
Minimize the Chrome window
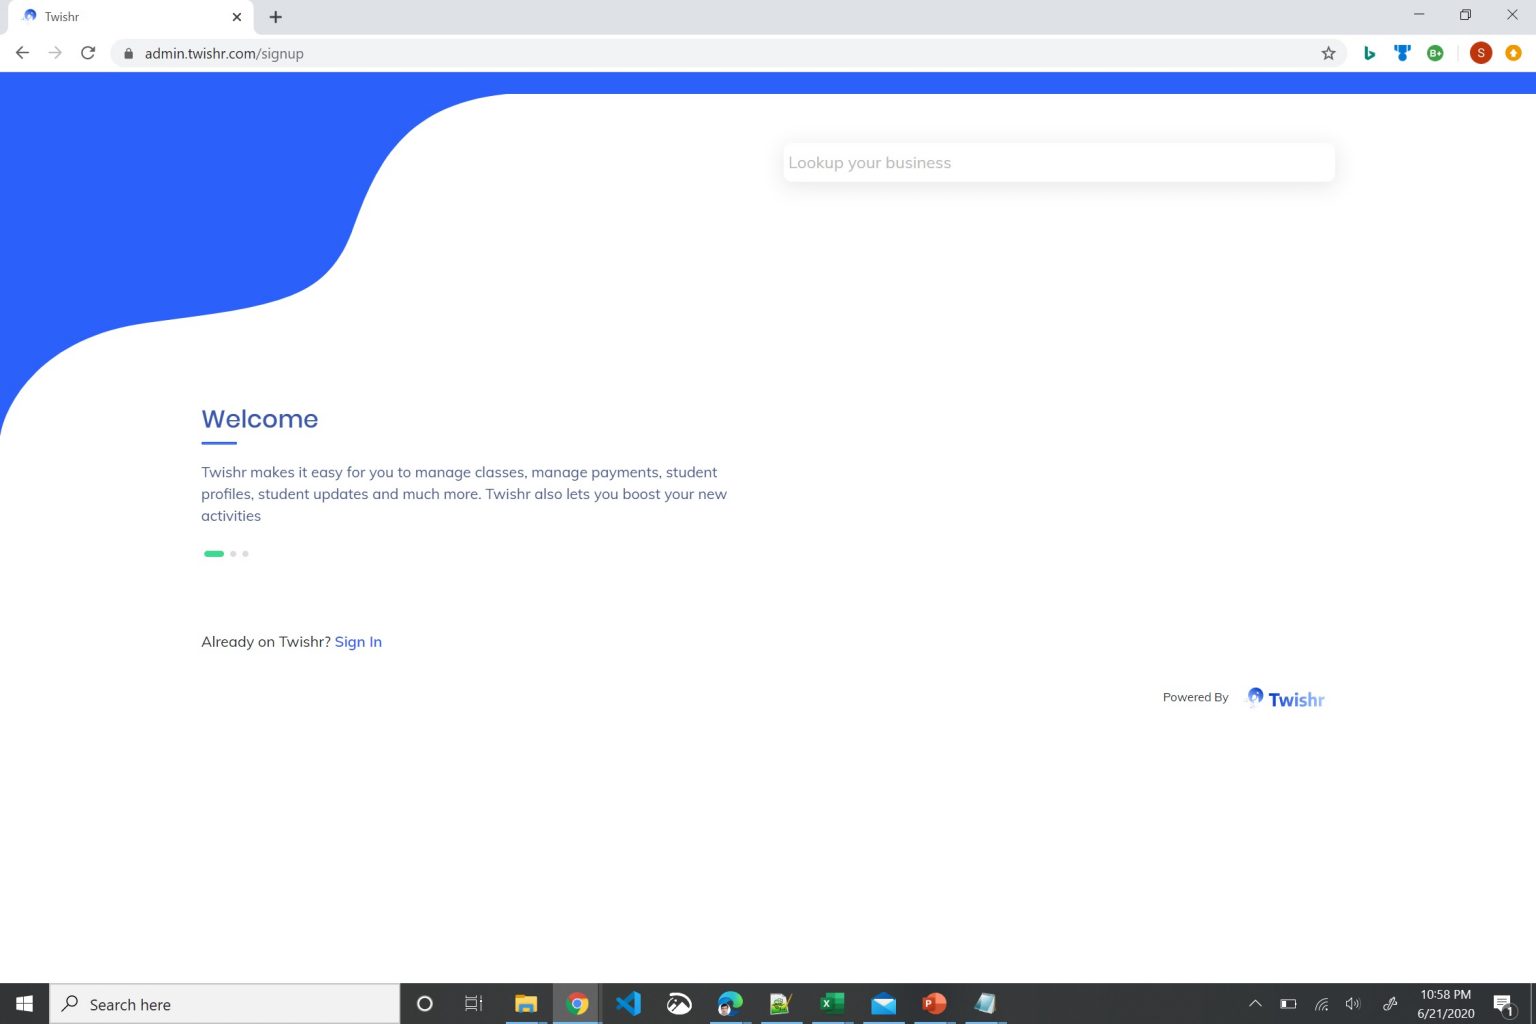pos(1419,15)
